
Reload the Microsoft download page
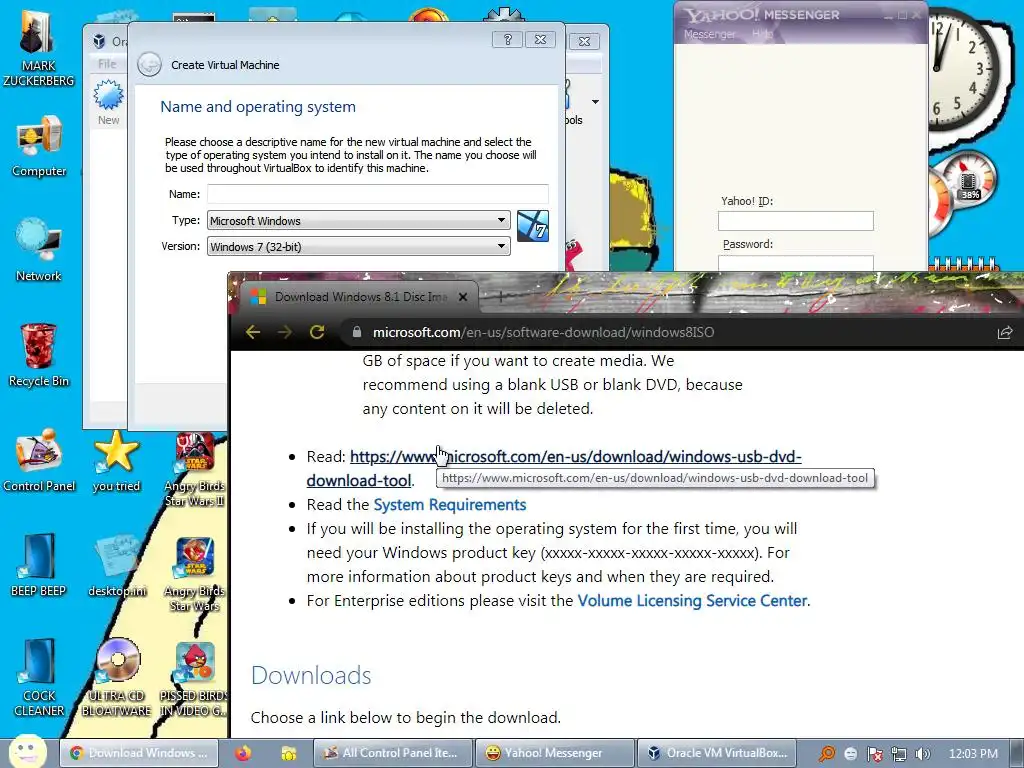[x=317, y=332]
